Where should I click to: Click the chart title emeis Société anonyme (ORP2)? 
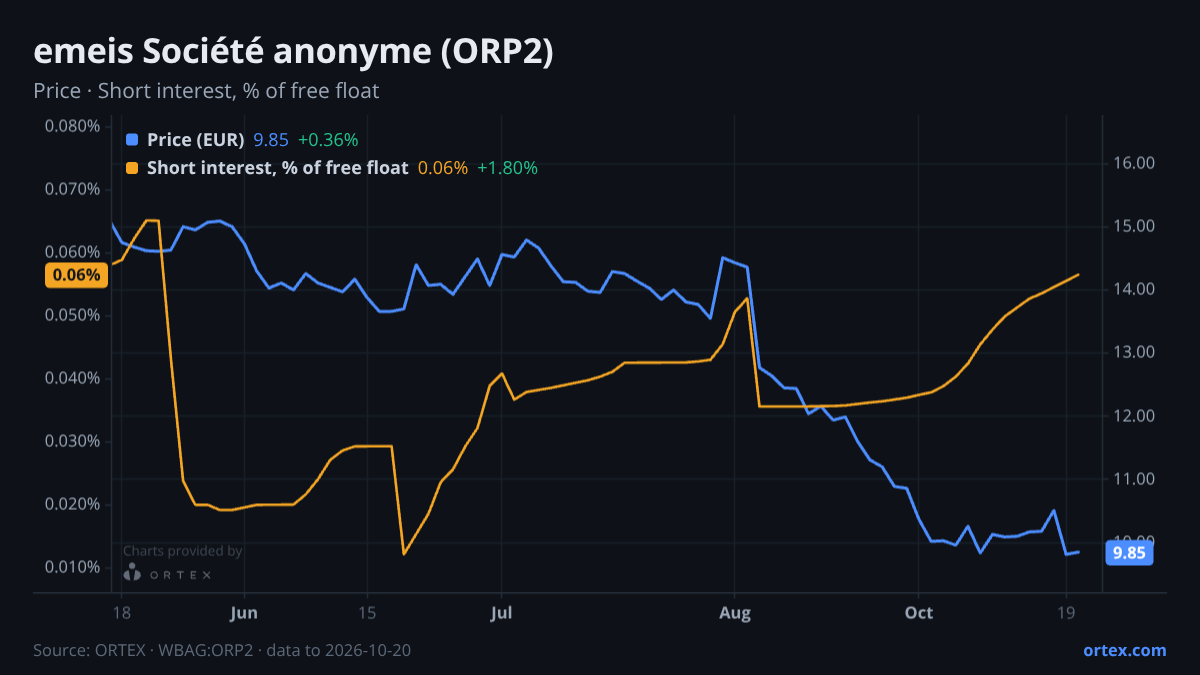293,53
